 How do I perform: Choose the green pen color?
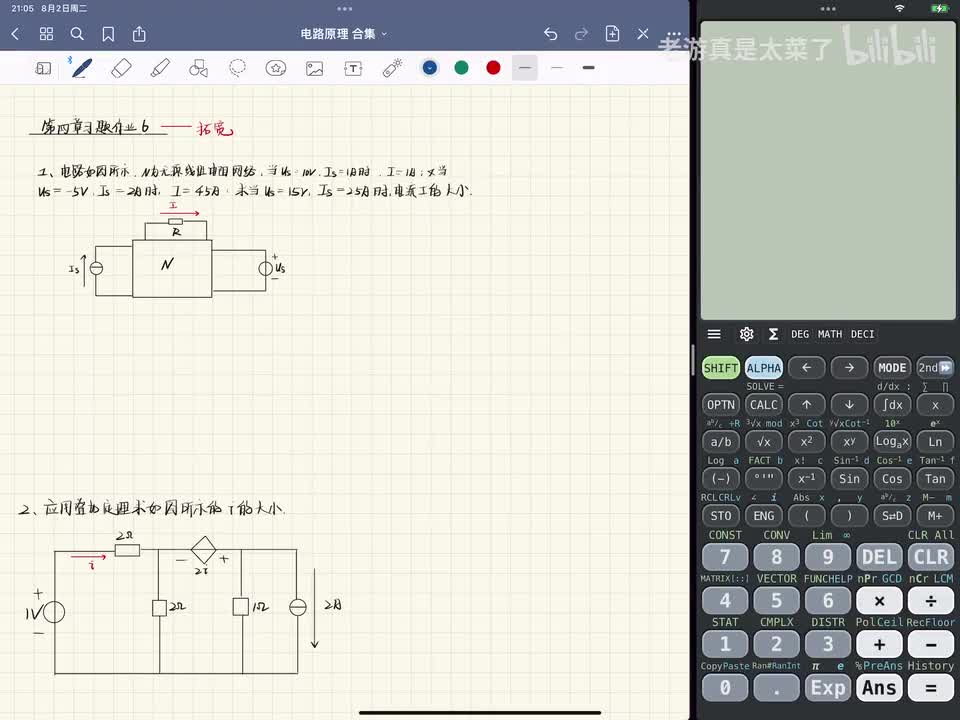tap(462, 68)
